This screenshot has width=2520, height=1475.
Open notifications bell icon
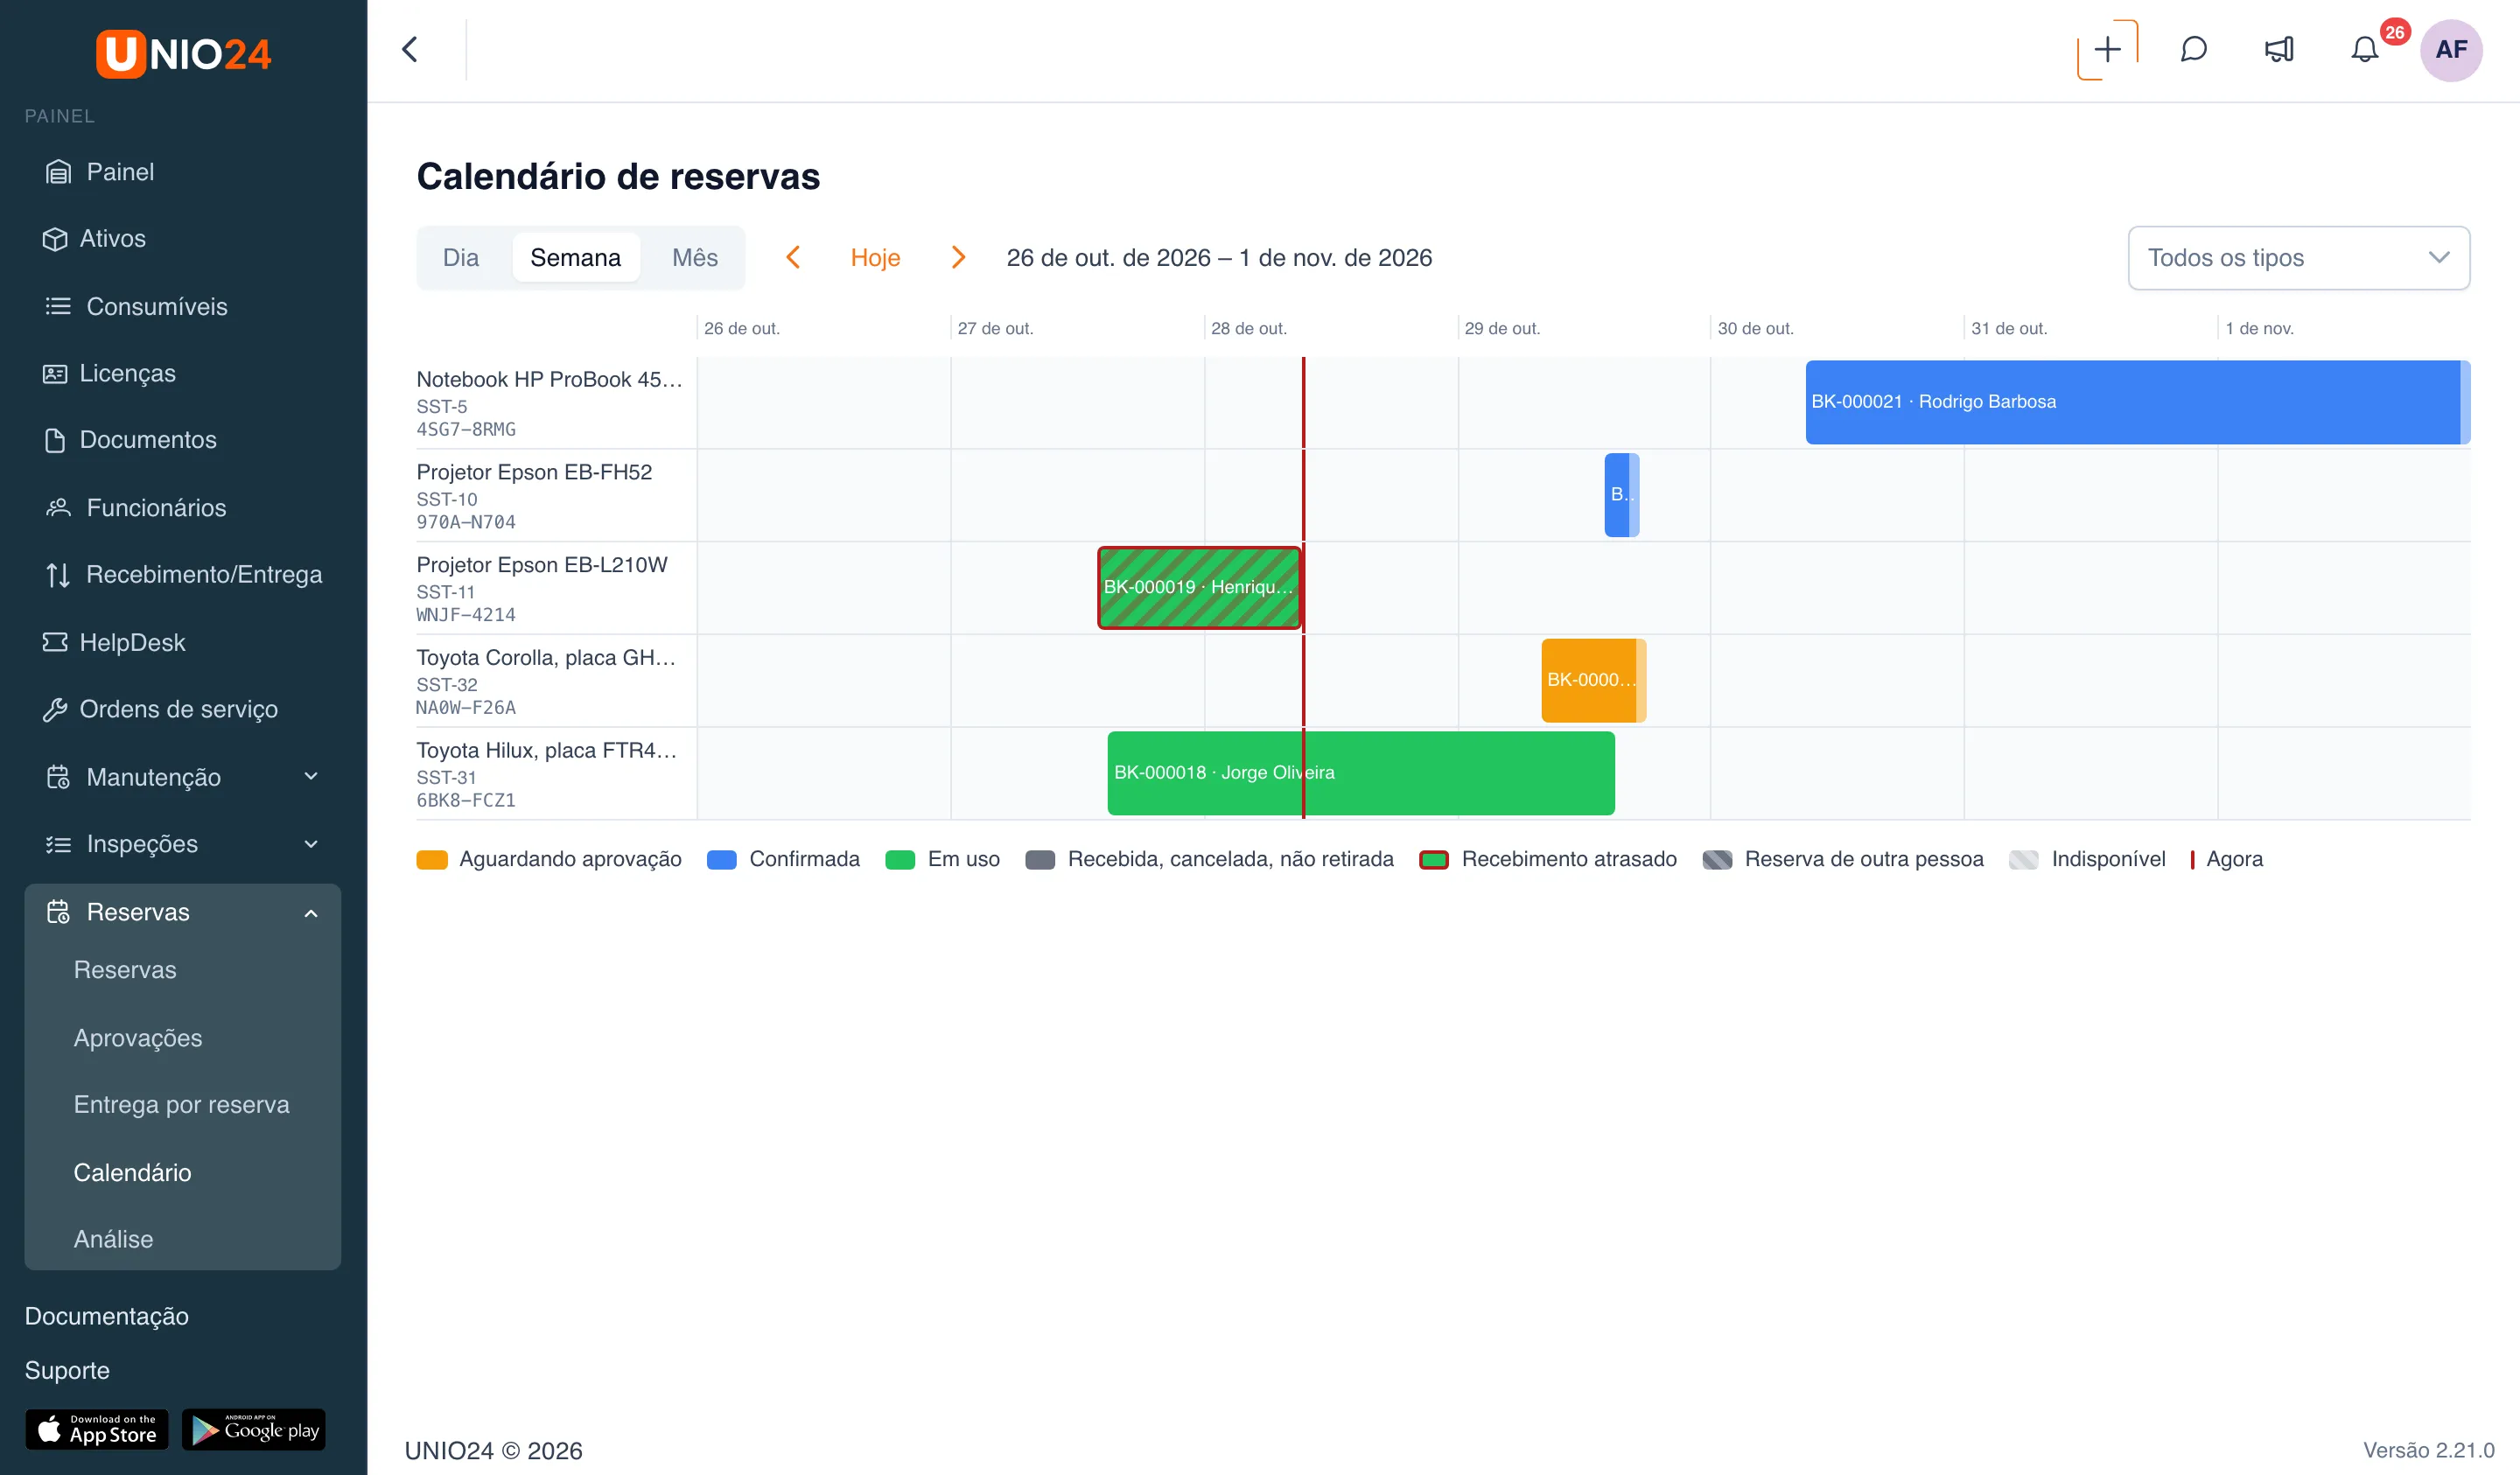(2364, 49)
